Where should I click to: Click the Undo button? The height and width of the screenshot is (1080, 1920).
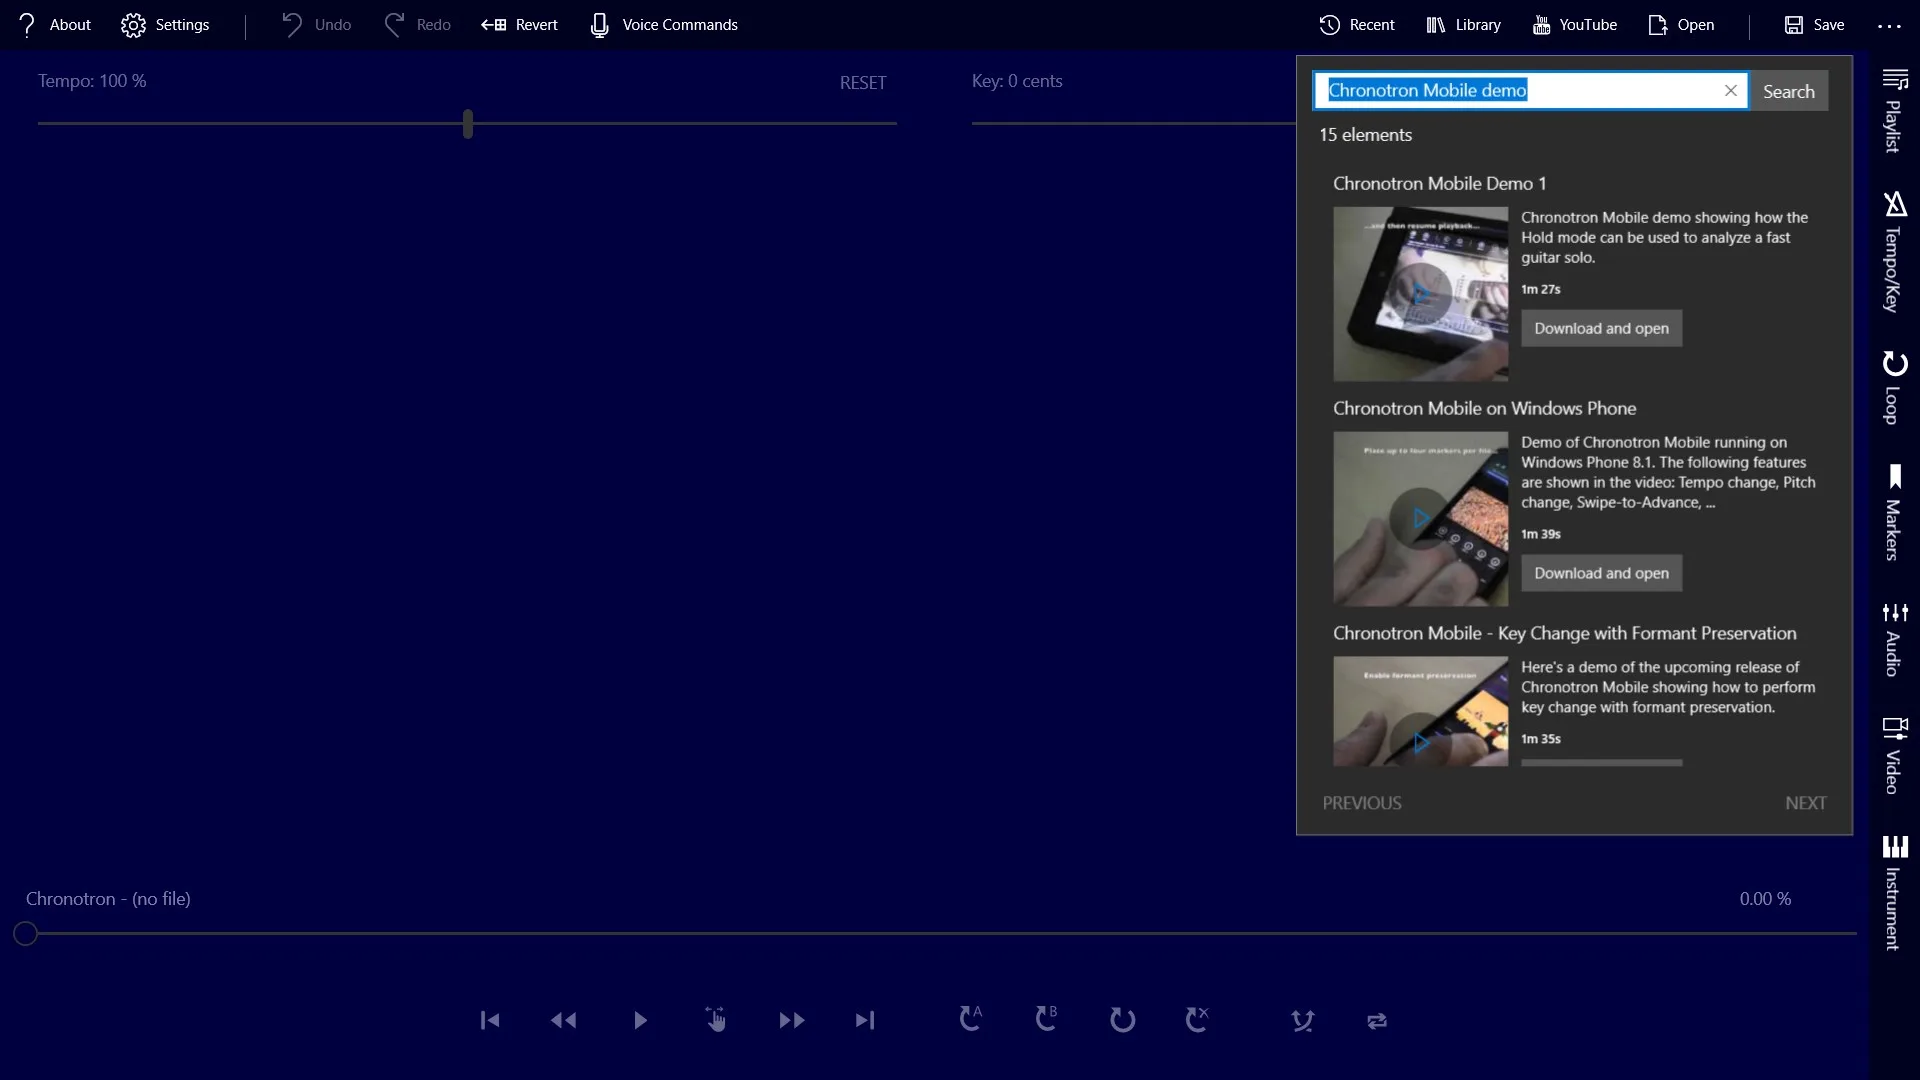click(316, 25)
